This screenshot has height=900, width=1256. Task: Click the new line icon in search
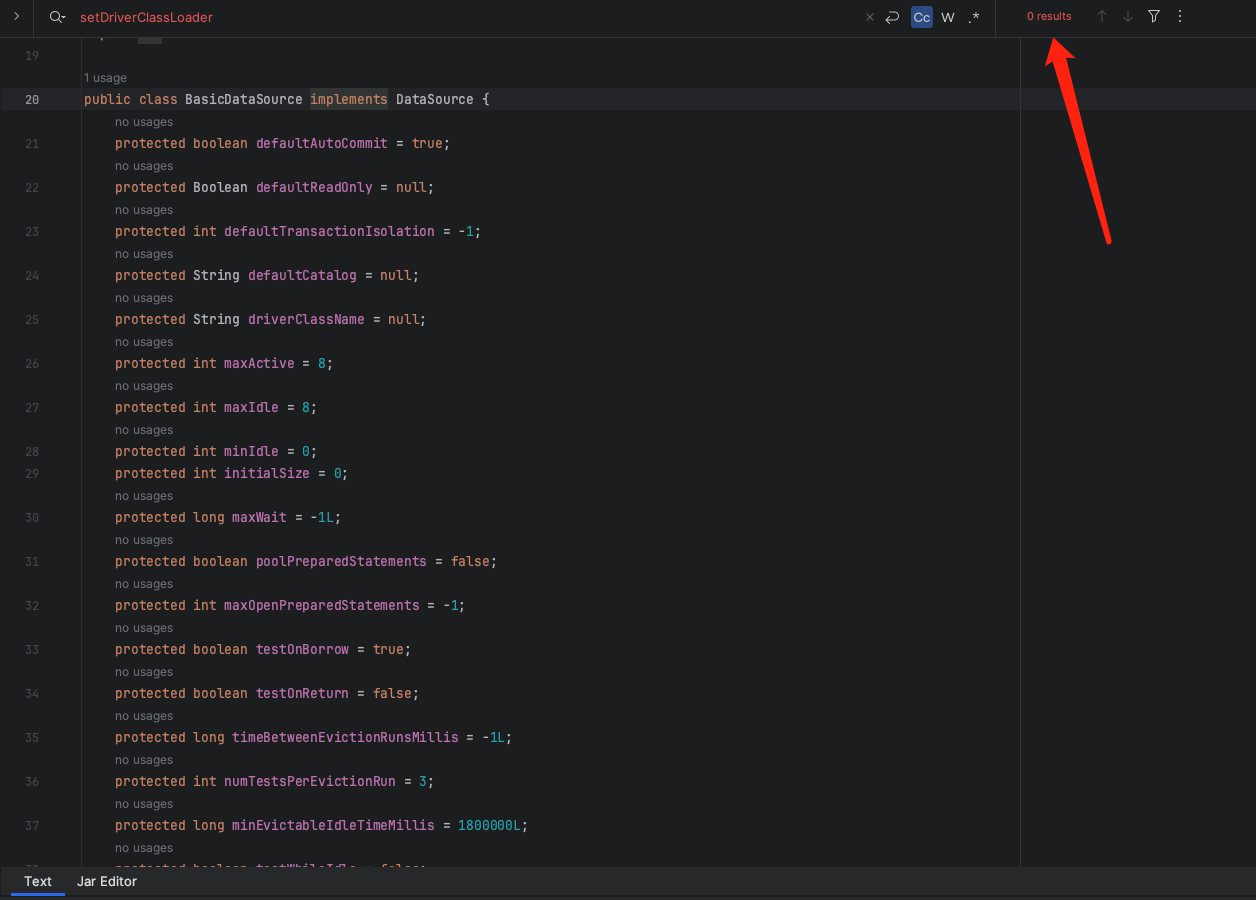(892, 17)
